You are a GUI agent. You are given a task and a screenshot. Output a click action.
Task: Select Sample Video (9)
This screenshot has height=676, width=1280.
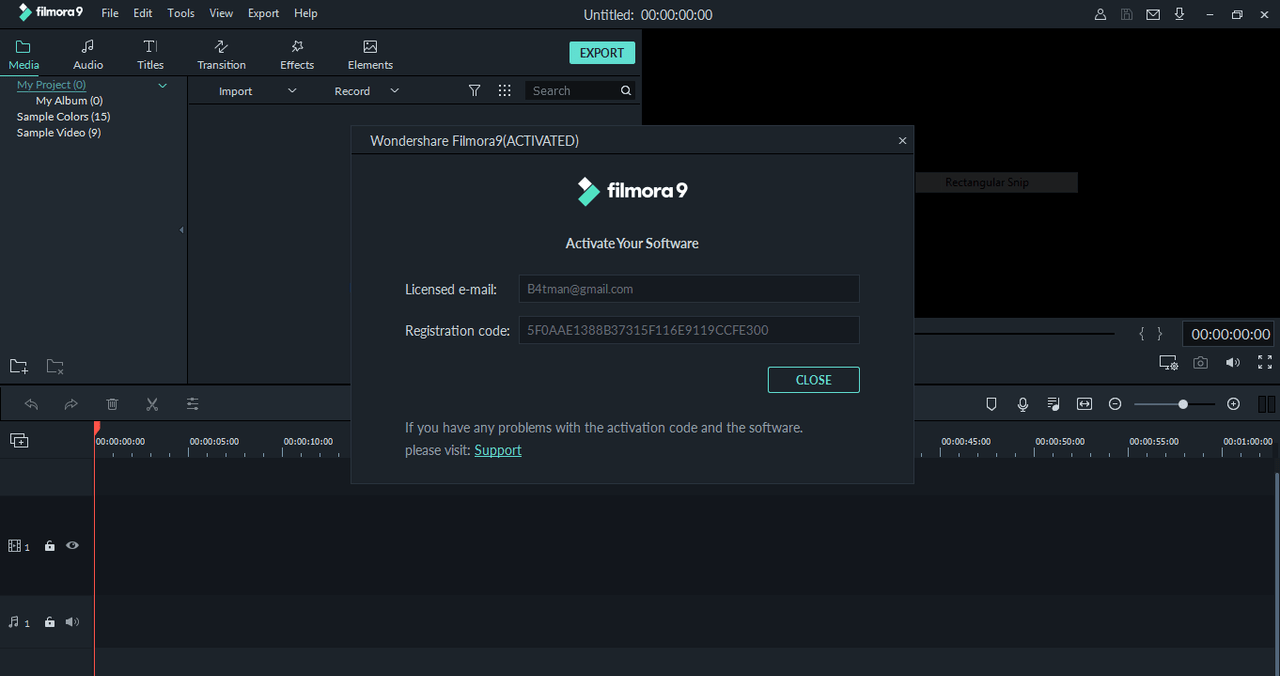coord(58,133)
